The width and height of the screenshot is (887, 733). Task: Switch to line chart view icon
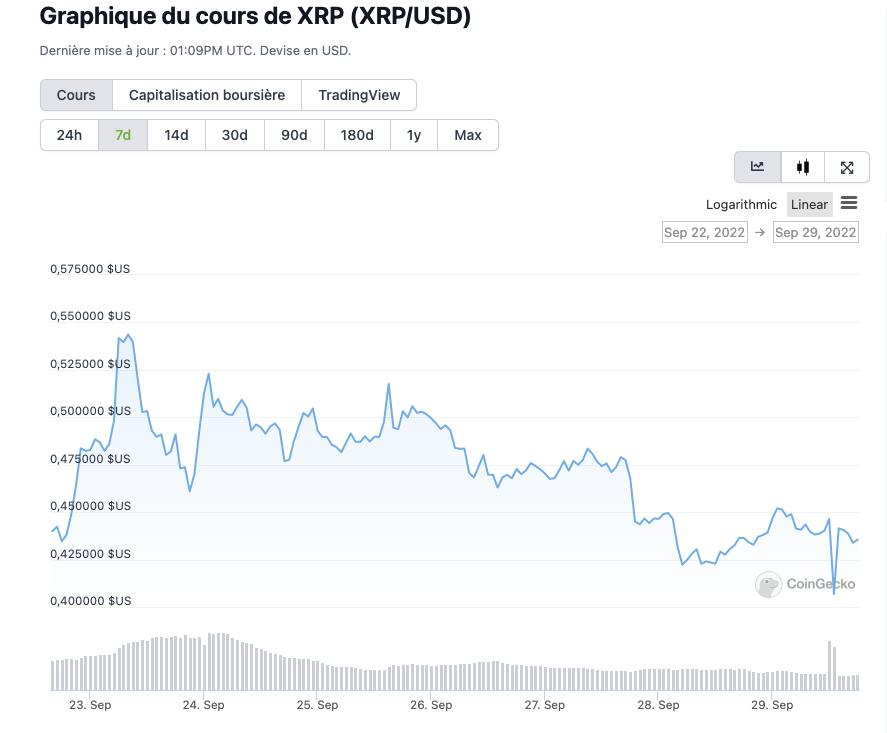[758, 167]
